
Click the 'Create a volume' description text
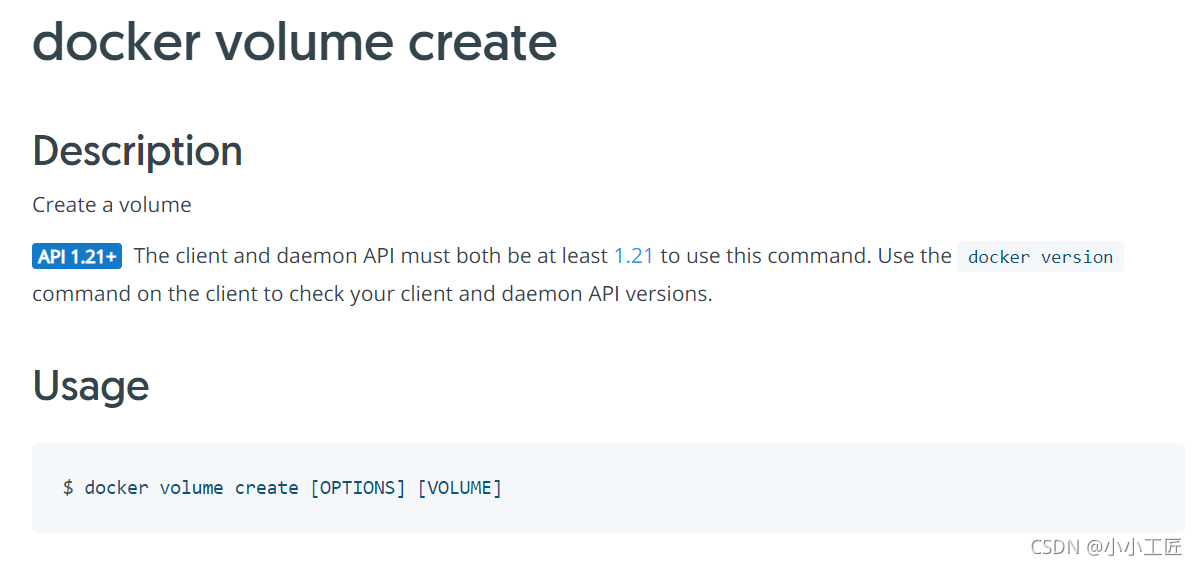click(112, 205)
